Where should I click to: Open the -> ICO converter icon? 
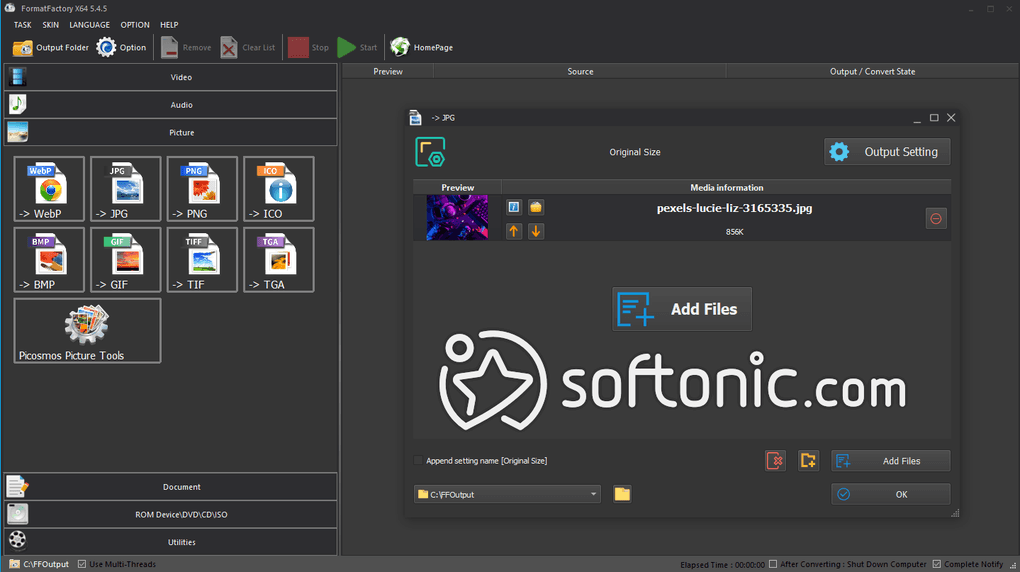279,189
